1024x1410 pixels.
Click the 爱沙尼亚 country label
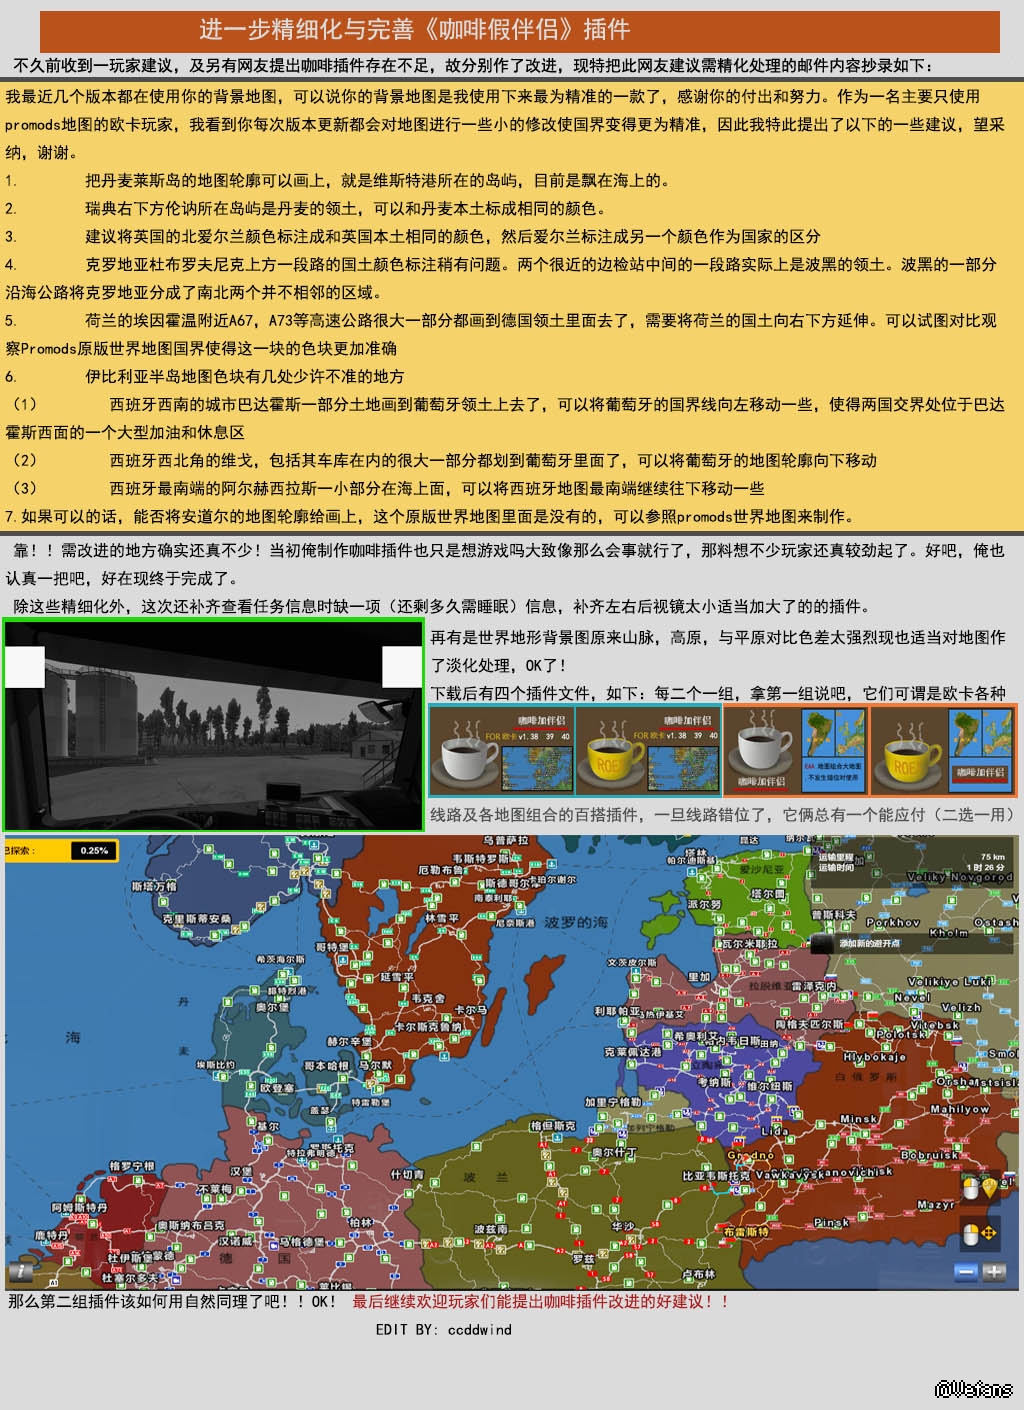pos(762,870)
